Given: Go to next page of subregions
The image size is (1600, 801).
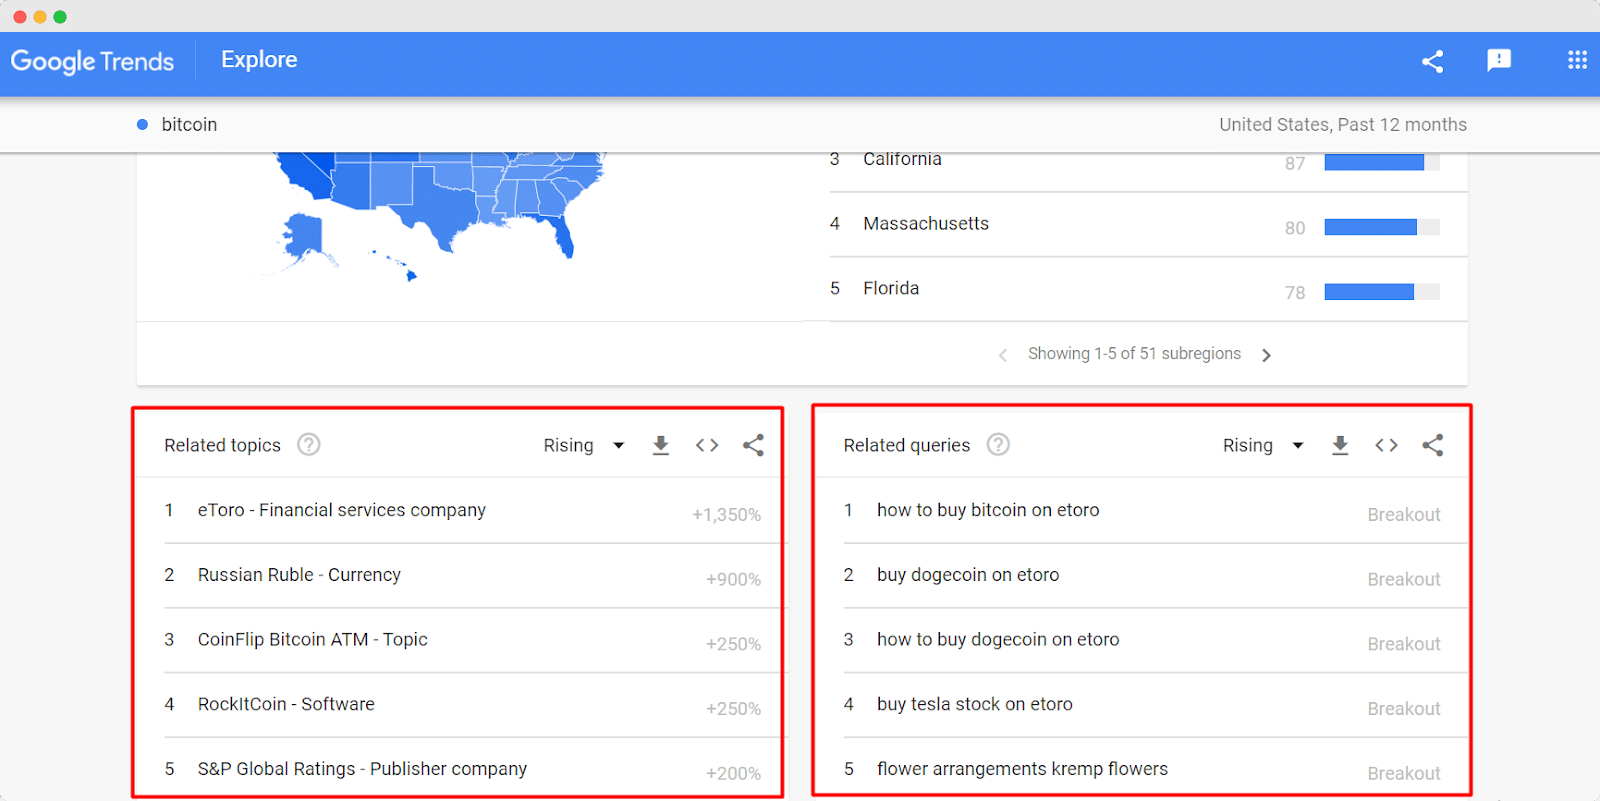Looking at the screenshot, I should pos(1266,355).
